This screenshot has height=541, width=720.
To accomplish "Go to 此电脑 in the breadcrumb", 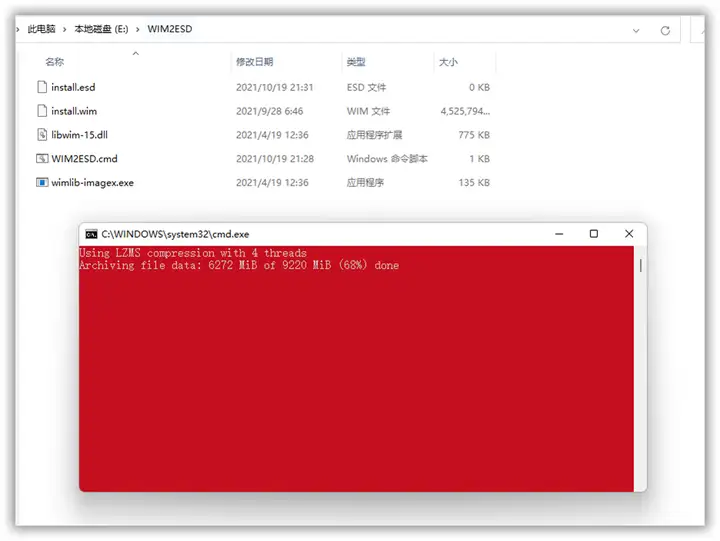I will (41, 29).
